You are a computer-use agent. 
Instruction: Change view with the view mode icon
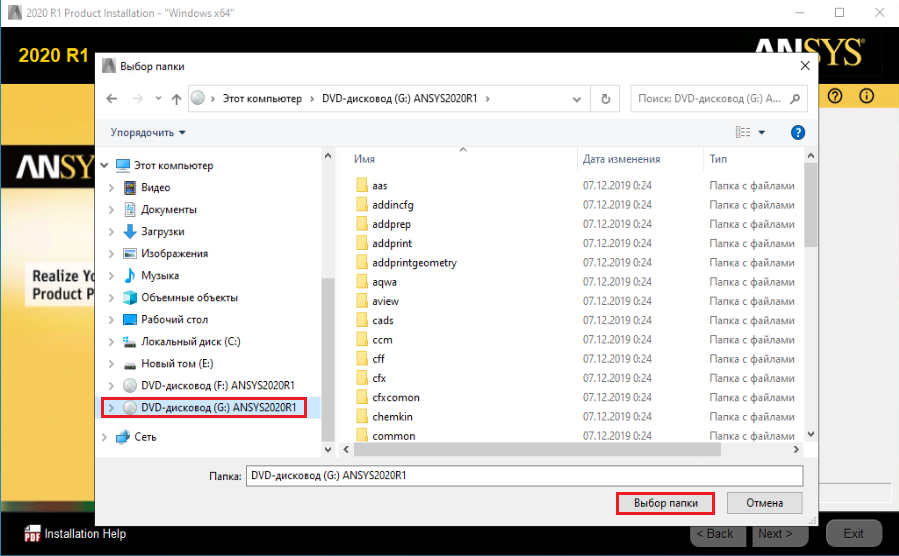[743, 132]
